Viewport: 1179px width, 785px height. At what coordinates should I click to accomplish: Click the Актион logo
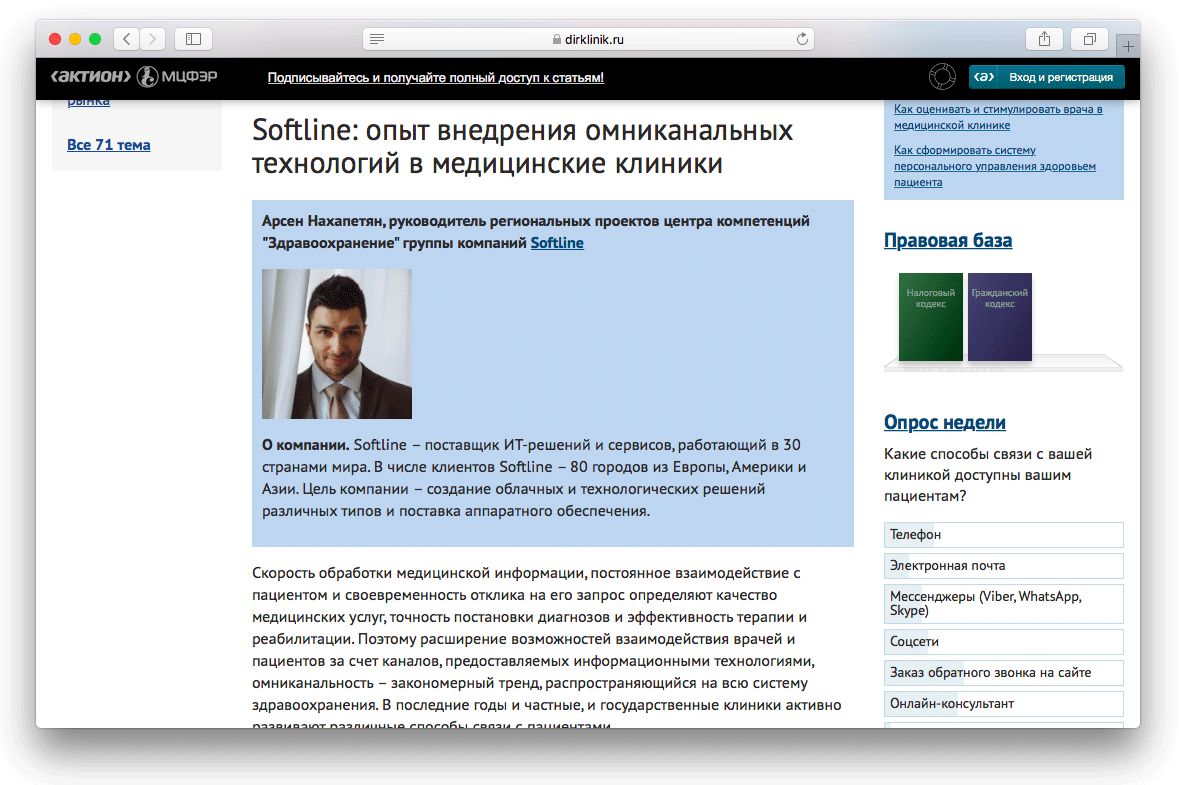[x=90, y=77]
